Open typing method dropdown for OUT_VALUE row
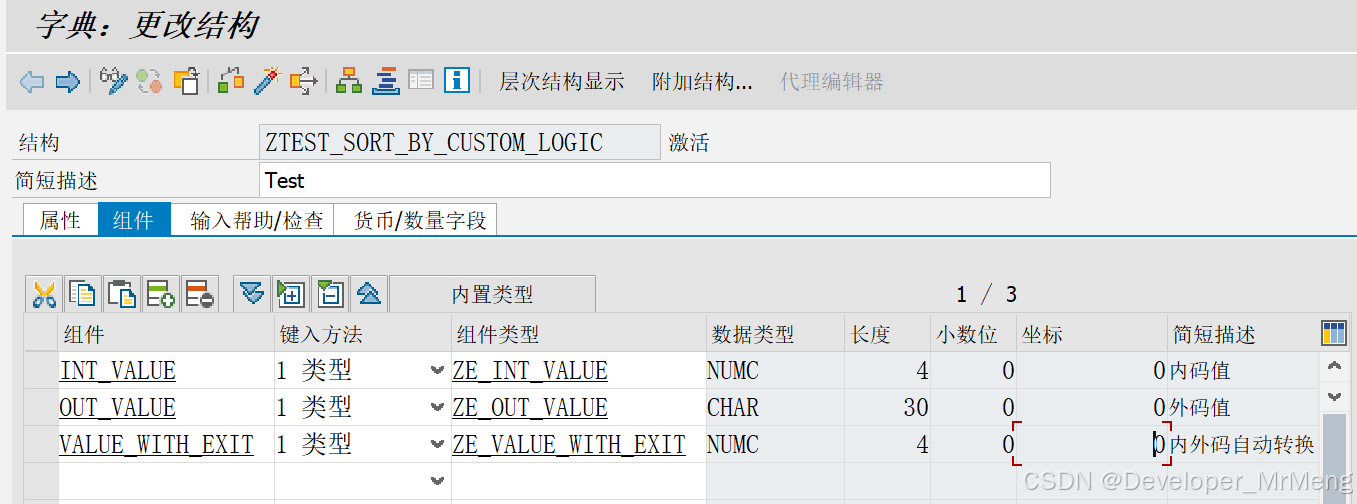The width and height of the screenshot is (1357, 504). (x=437, y=408)
